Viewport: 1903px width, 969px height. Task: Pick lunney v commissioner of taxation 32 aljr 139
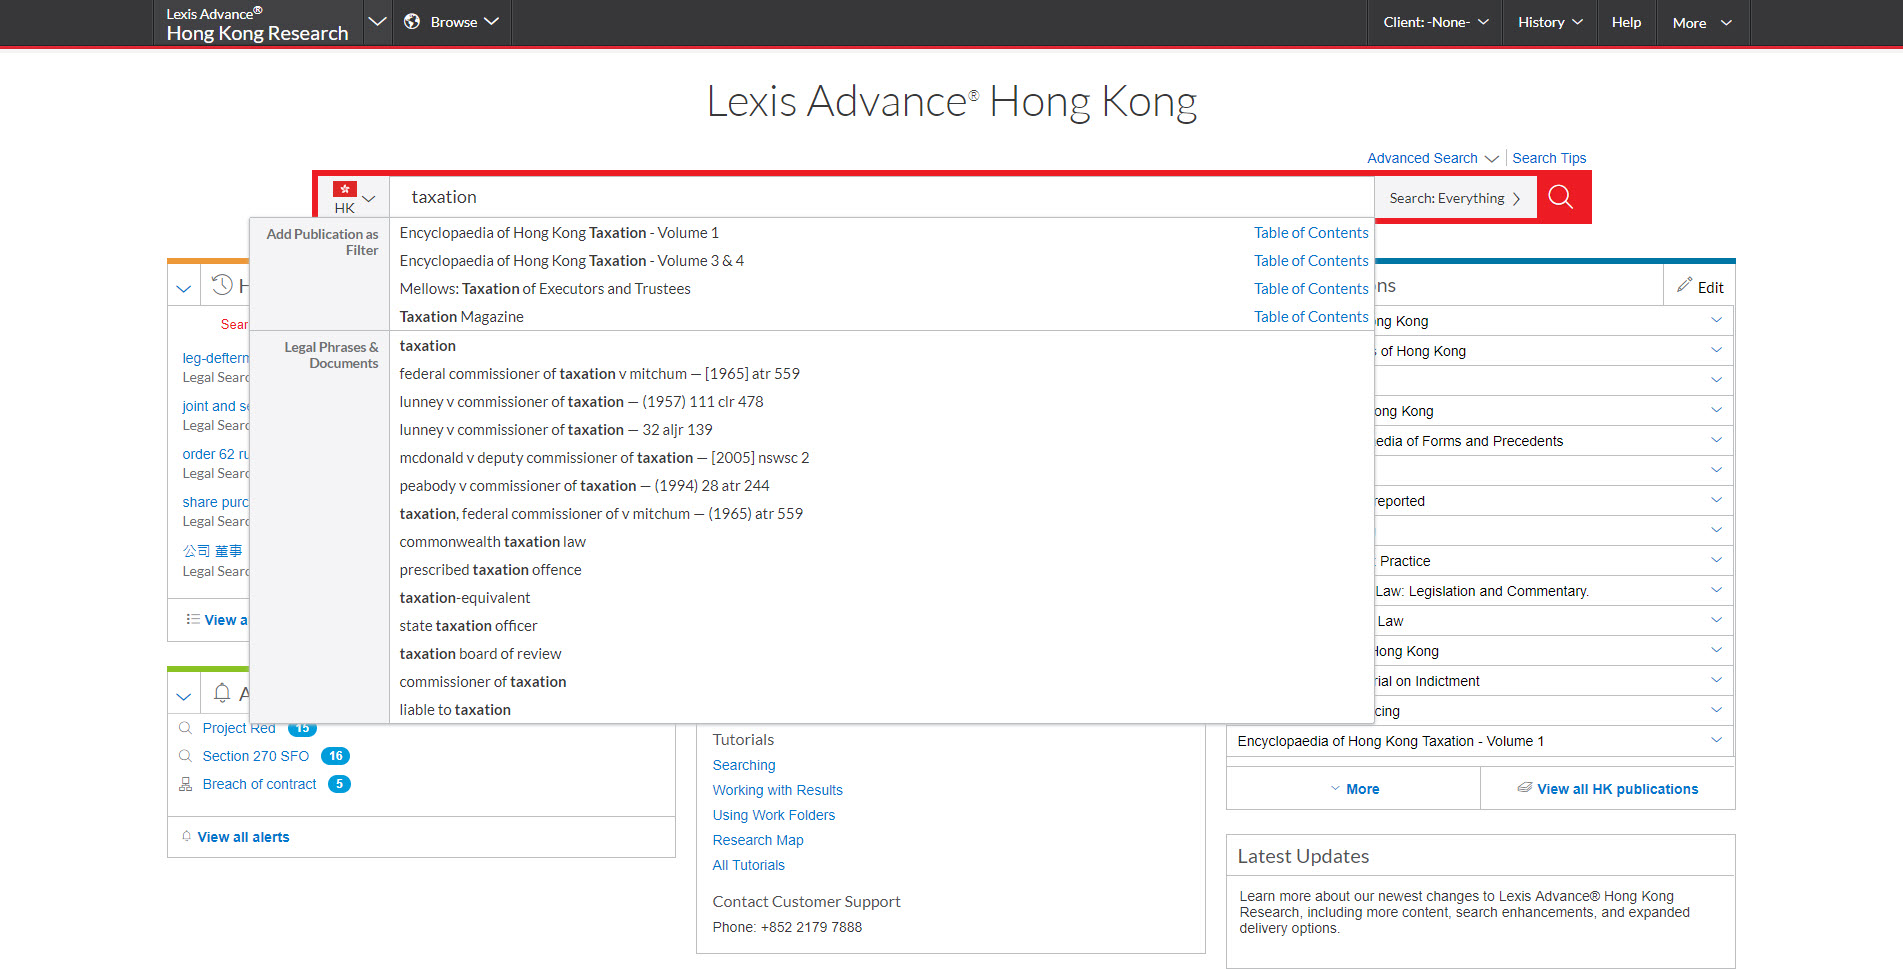[x=556, y=430]
